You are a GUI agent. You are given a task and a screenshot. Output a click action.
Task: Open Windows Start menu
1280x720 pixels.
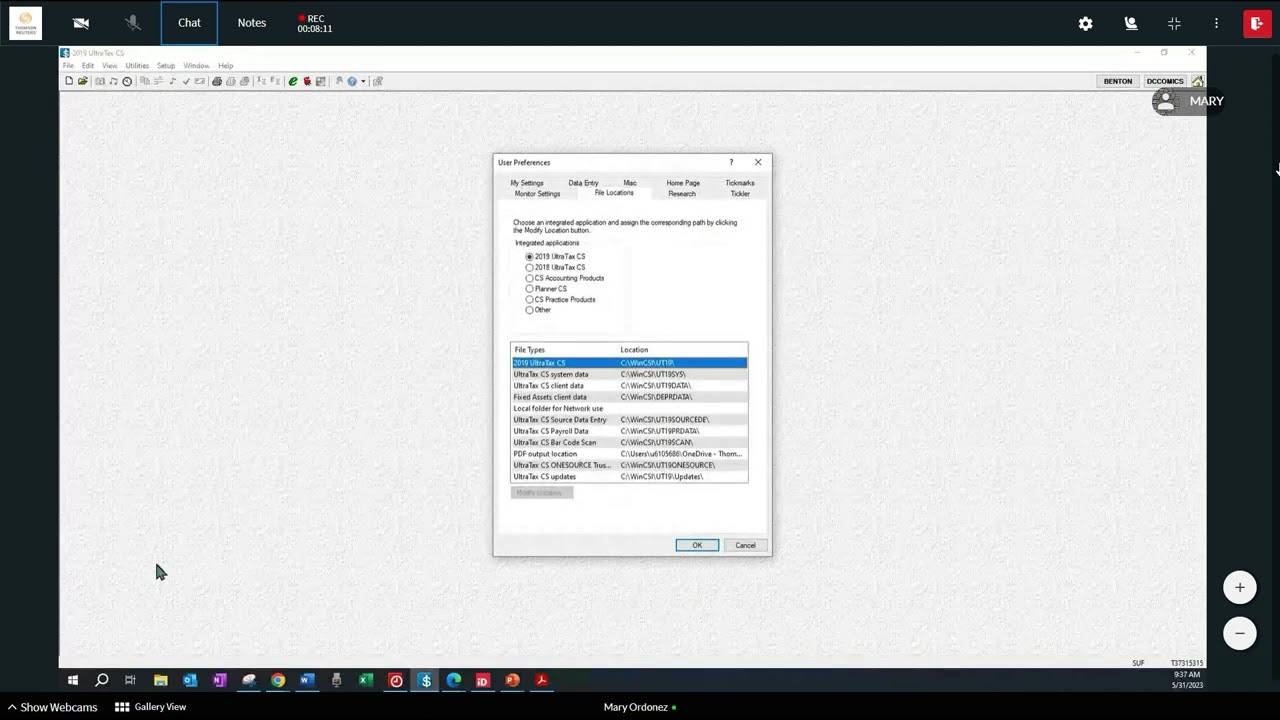click(x=73, y=680)
